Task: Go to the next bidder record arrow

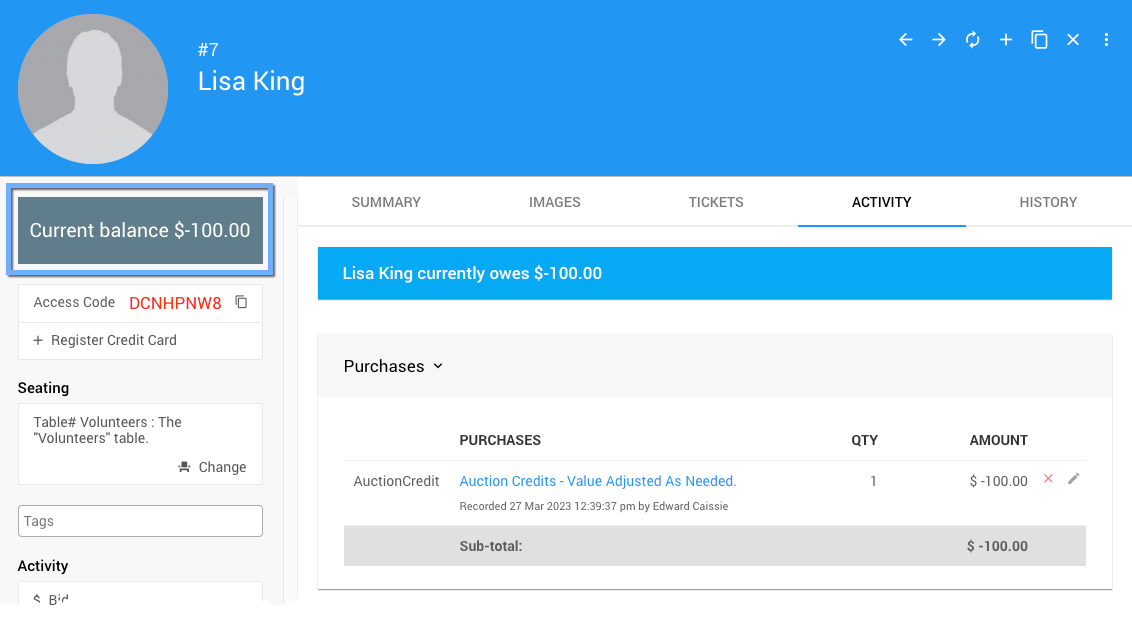Action: [939, 40]
